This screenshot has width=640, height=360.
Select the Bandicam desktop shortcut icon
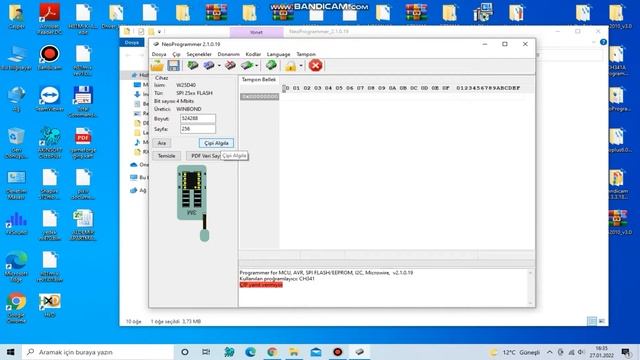coord(49,58)
